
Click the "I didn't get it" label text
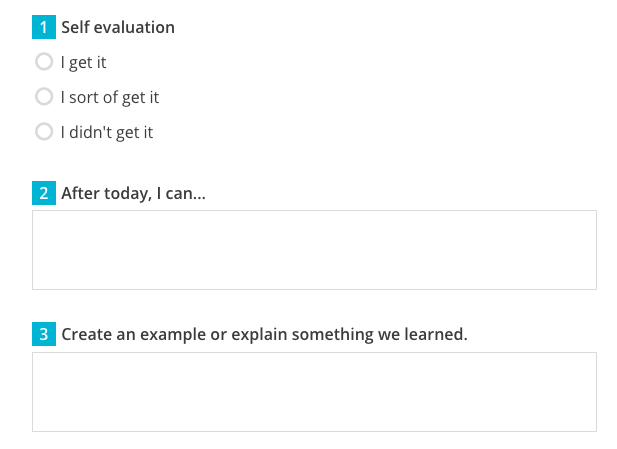(107, 133)
